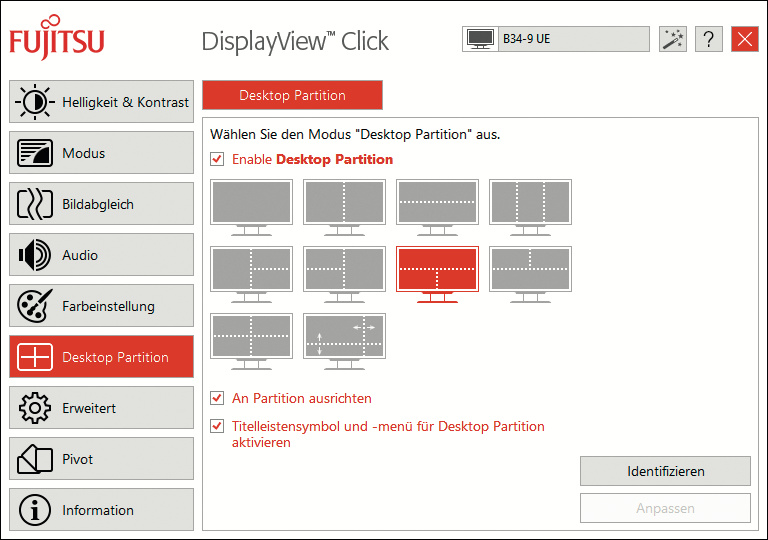Click the DisplayView Click title text
This screenshot has height=540, width=768.
295,41
